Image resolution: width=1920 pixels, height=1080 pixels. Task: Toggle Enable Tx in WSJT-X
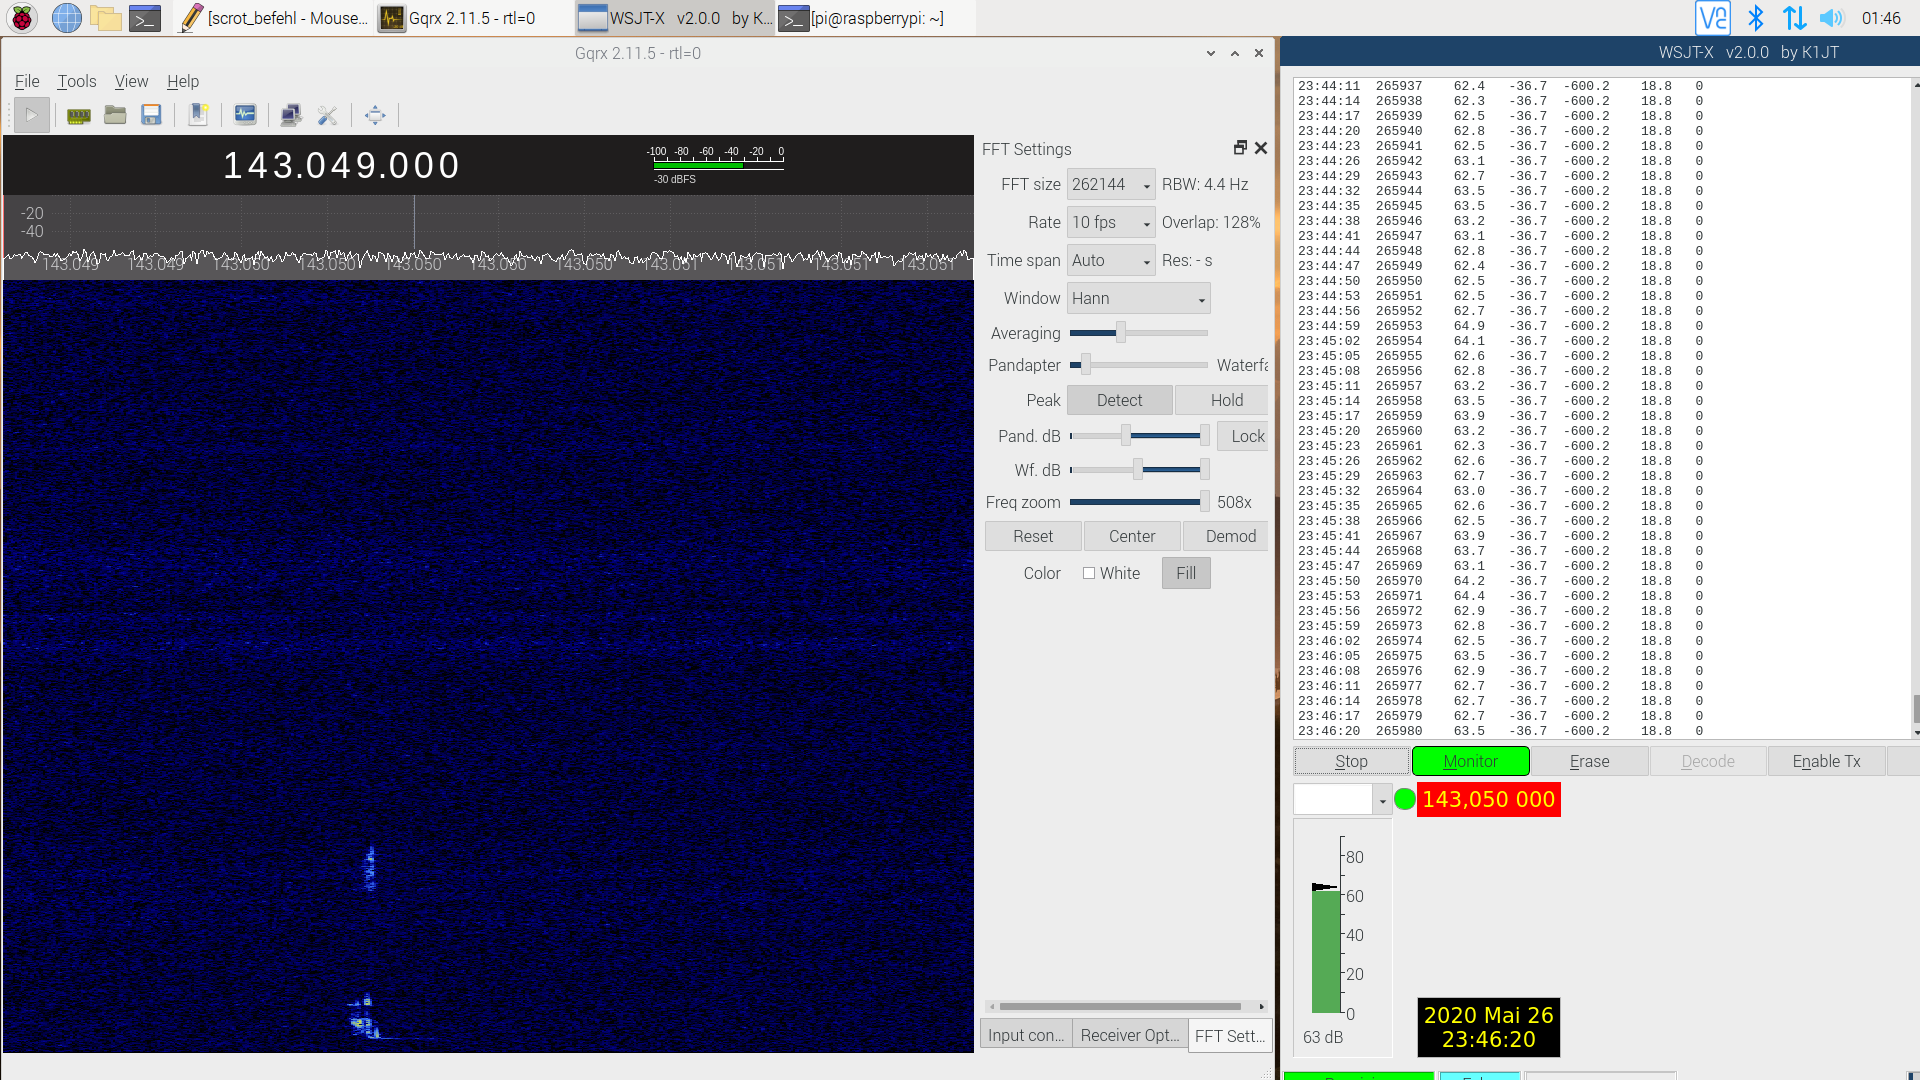tap(1826, 761)
